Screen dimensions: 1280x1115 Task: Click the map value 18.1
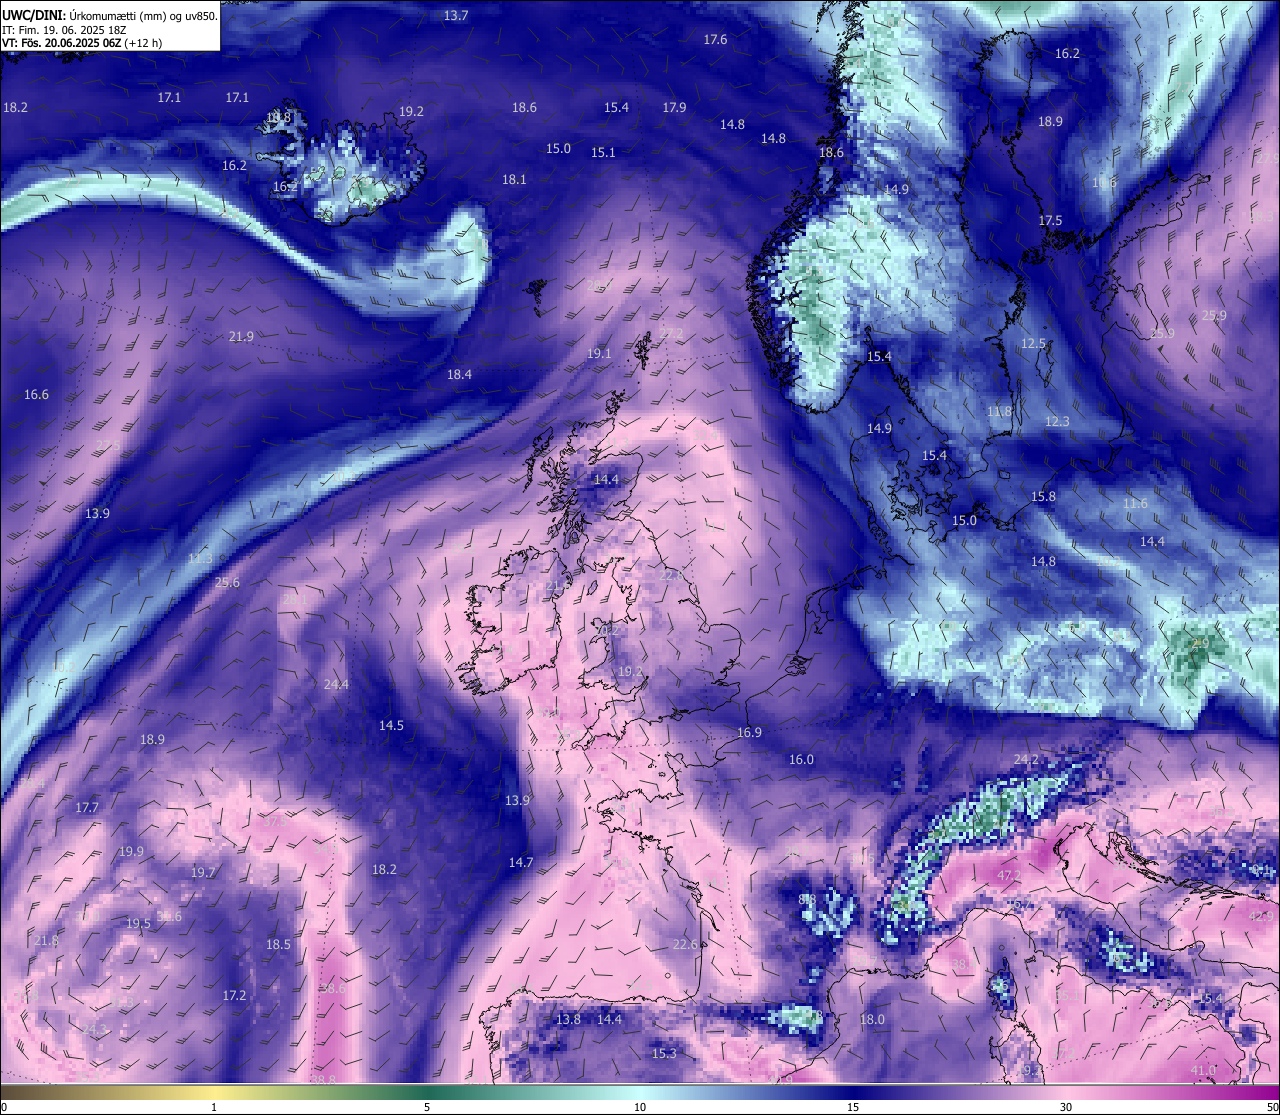(514, 180)
